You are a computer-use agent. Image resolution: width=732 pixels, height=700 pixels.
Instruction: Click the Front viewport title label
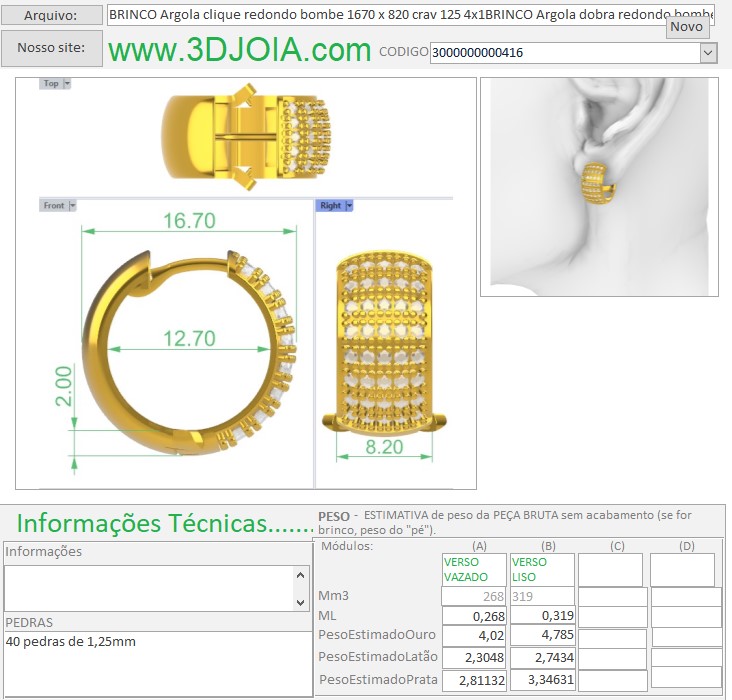click(53, 206)
